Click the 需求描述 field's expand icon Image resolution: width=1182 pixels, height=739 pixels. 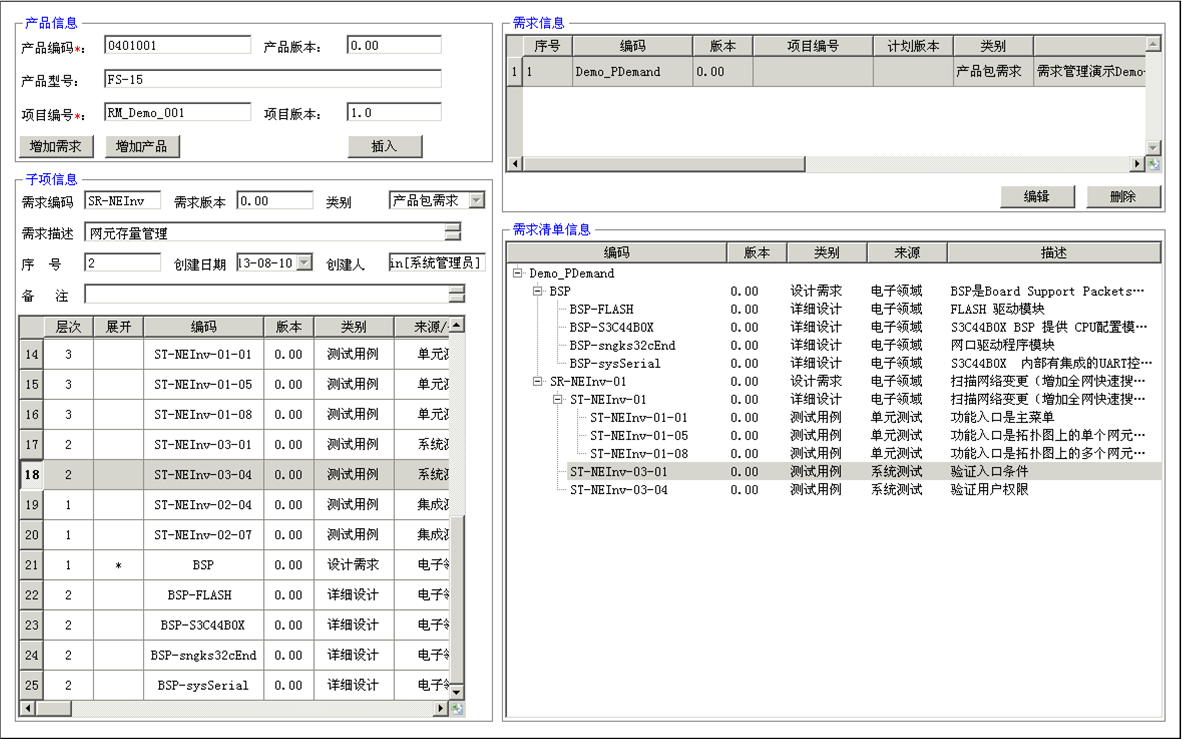(454, 232)
